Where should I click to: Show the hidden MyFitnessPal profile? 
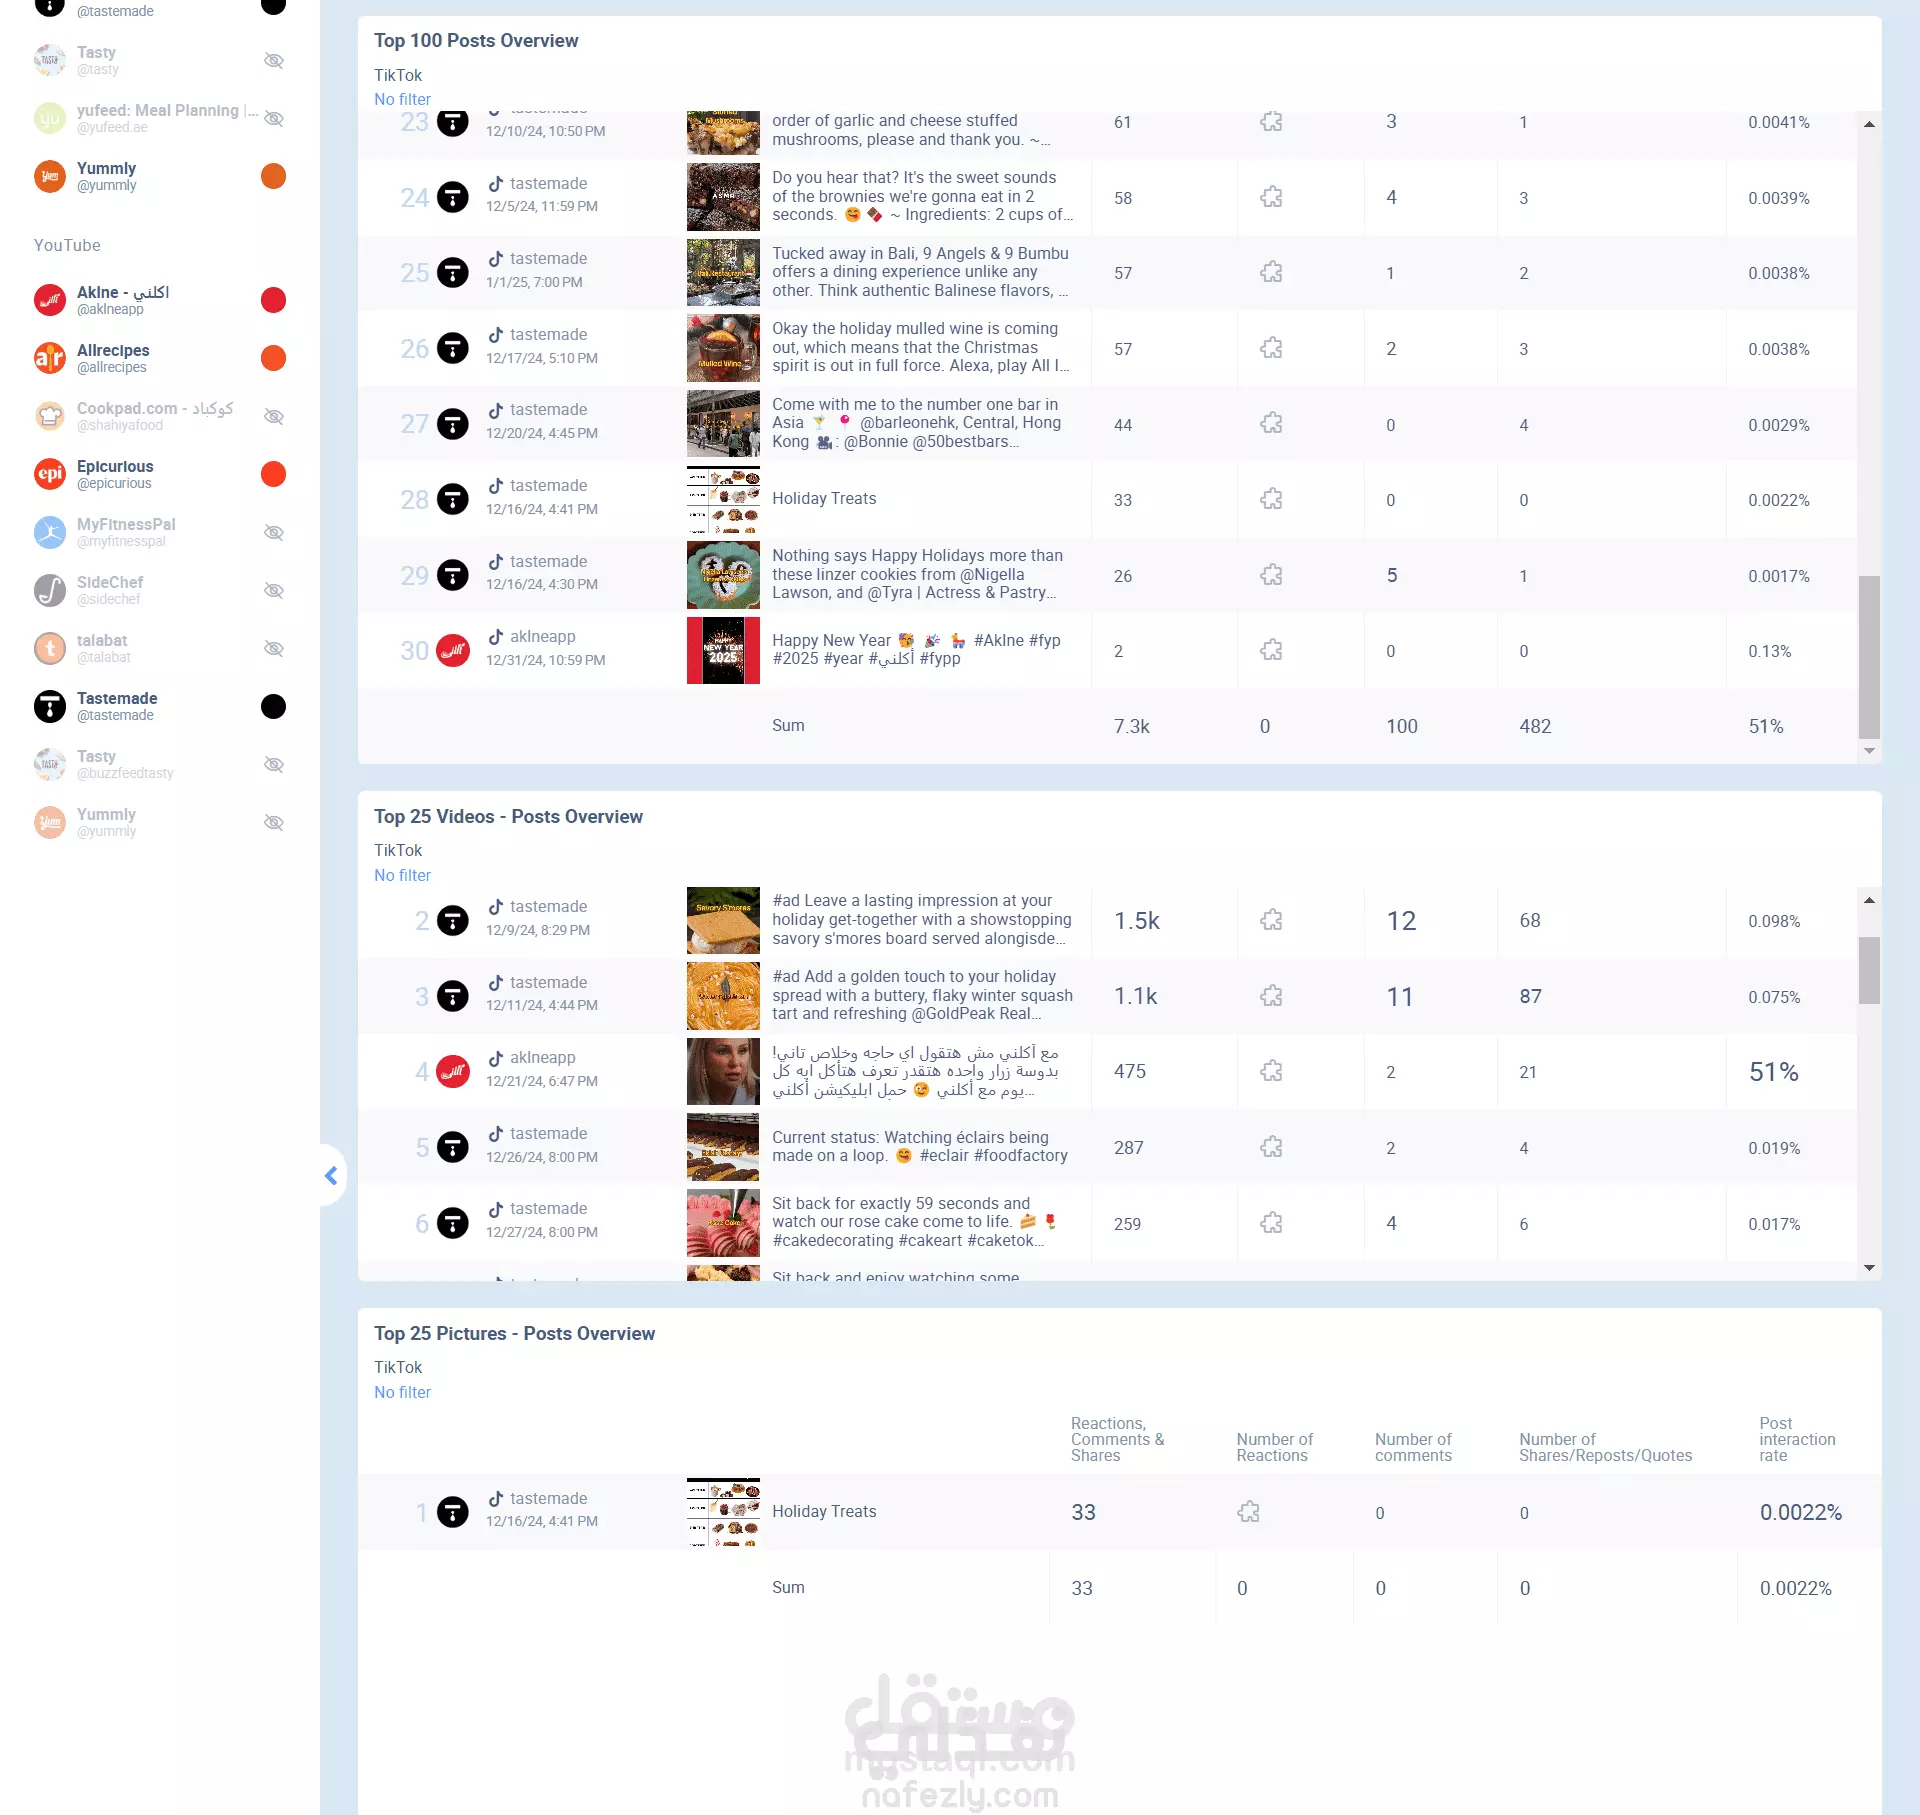coord(273,532)
